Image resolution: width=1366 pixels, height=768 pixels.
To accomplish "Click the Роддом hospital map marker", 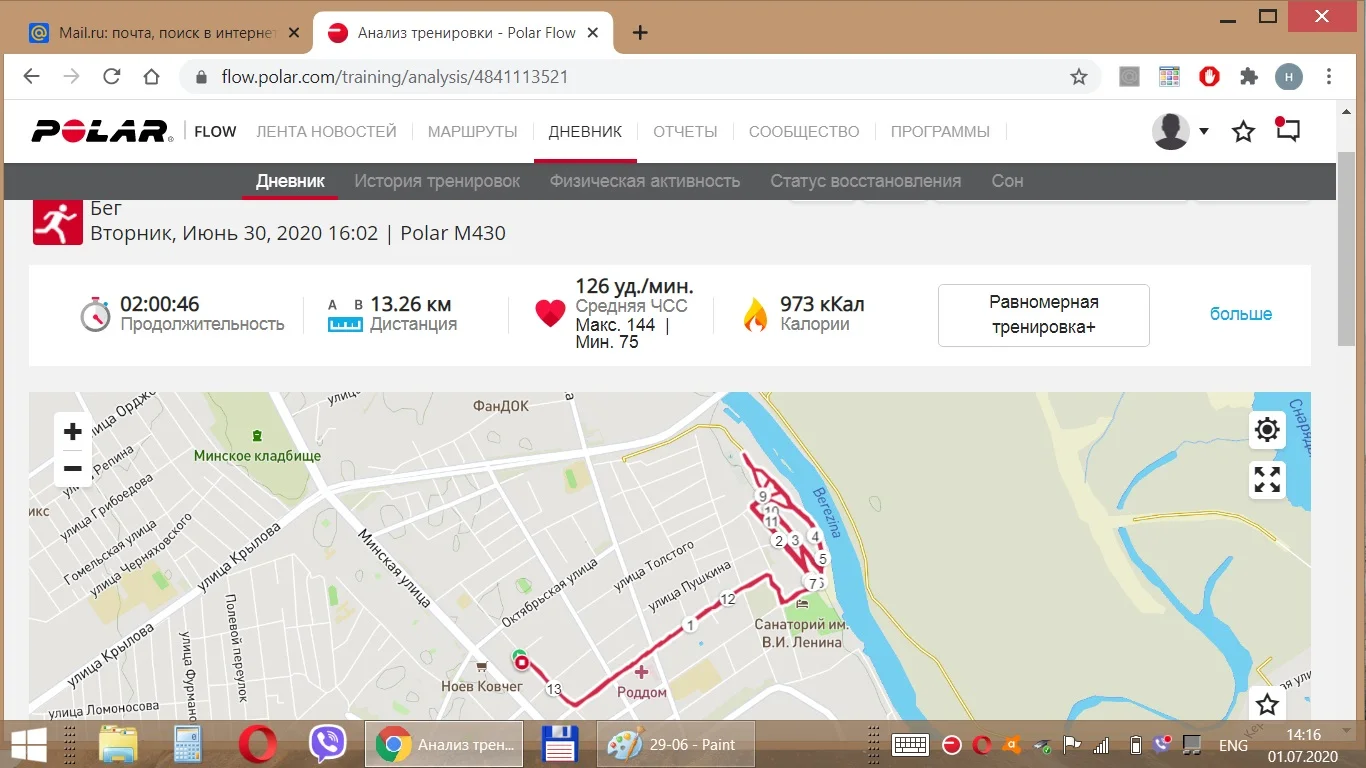I will pyautogui.click(x=641, y=672).
